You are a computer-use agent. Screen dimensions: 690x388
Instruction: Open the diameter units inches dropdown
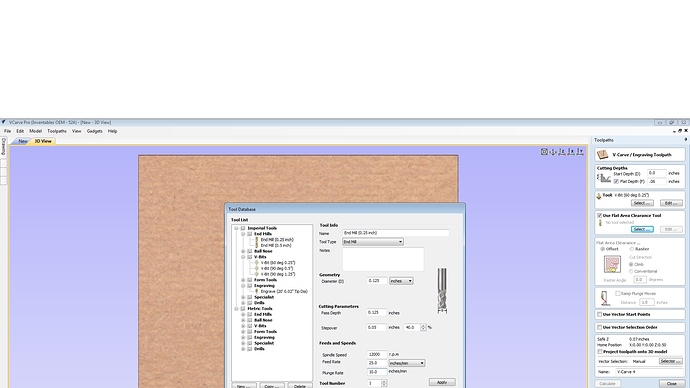[x=401, y=281]
